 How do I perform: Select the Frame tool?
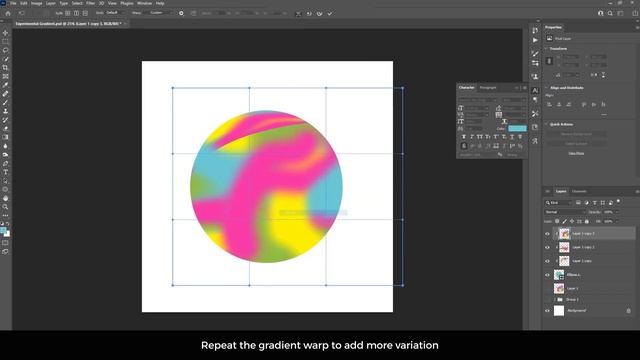coord(5,76)
